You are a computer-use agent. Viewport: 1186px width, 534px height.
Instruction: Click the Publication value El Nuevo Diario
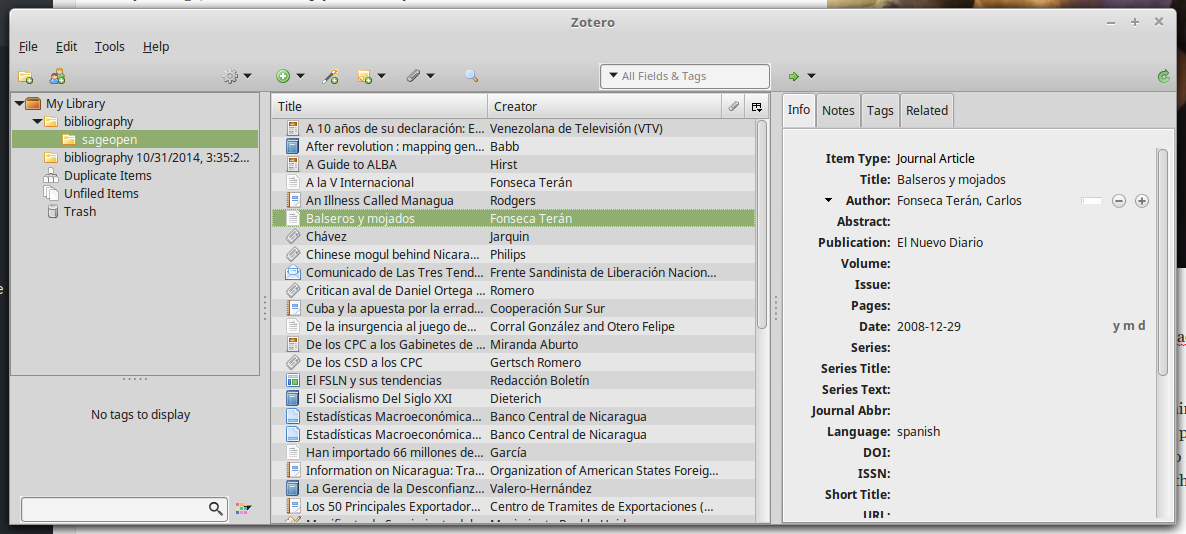click(x=939, y=243)
